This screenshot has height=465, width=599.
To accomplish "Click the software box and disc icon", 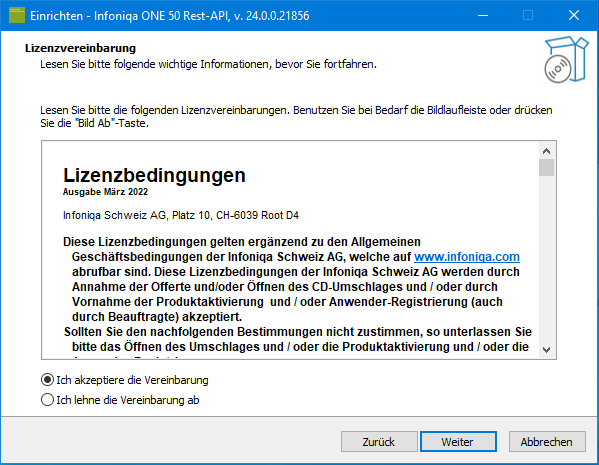I will pos(566,59).
